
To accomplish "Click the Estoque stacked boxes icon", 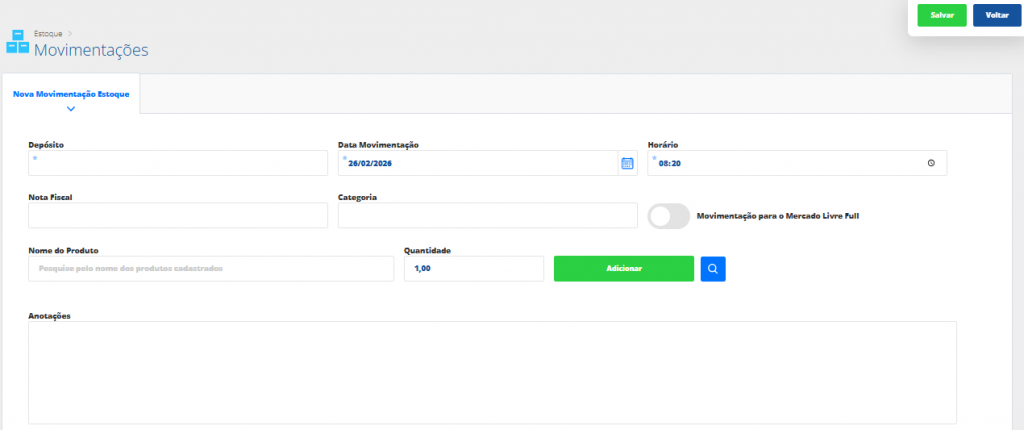I will (17, 41).
